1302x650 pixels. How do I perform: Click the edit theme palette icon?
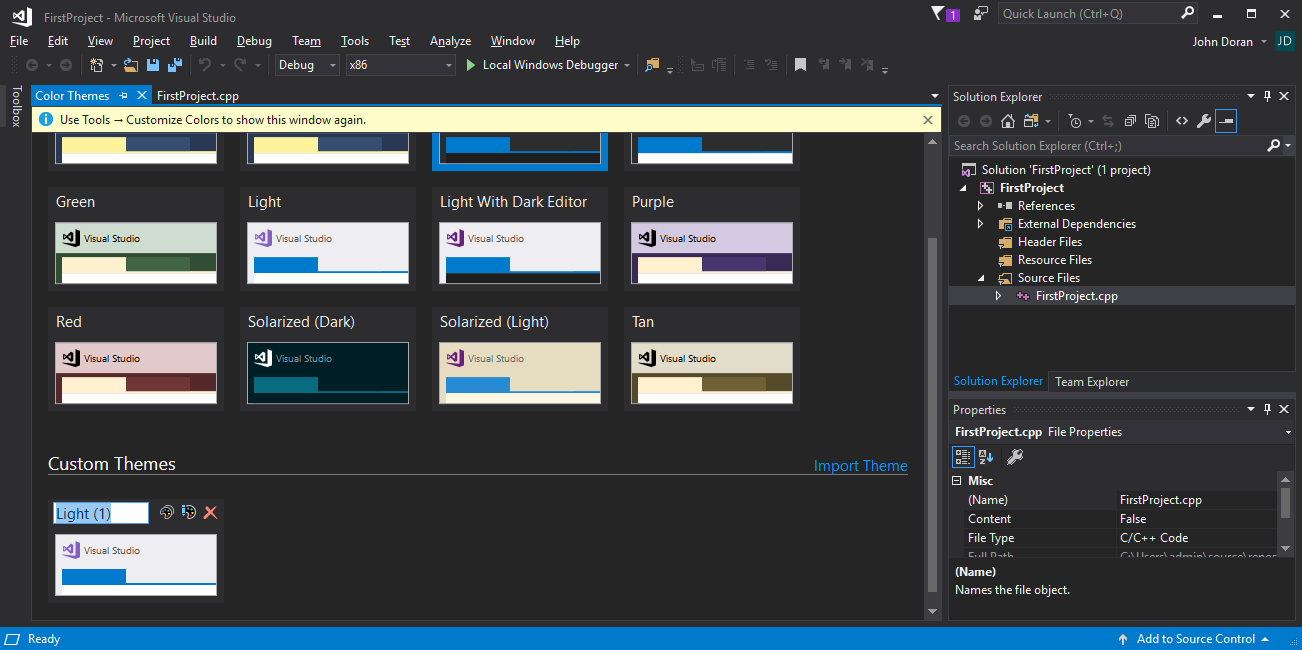[167, 512]
